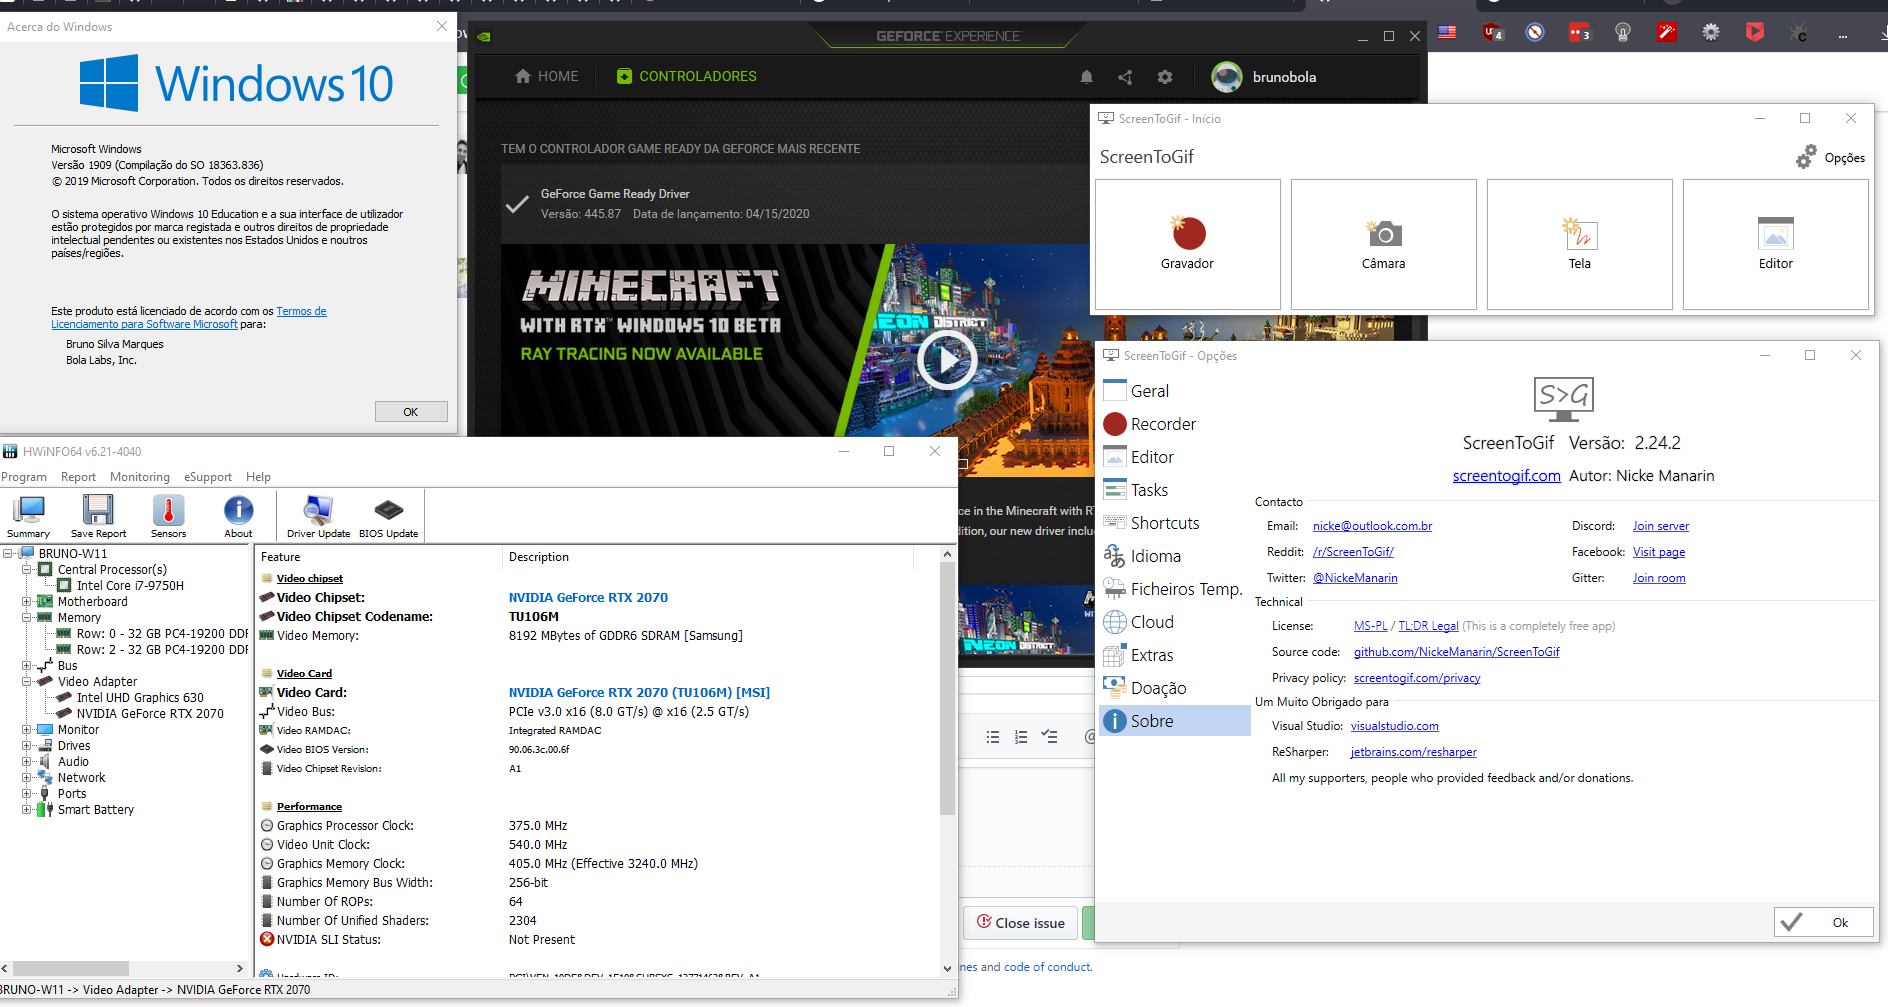This screenshot has width=1888, height=1007.
Task: Click OK in Acerca do Windows
Action: point(411,412)
